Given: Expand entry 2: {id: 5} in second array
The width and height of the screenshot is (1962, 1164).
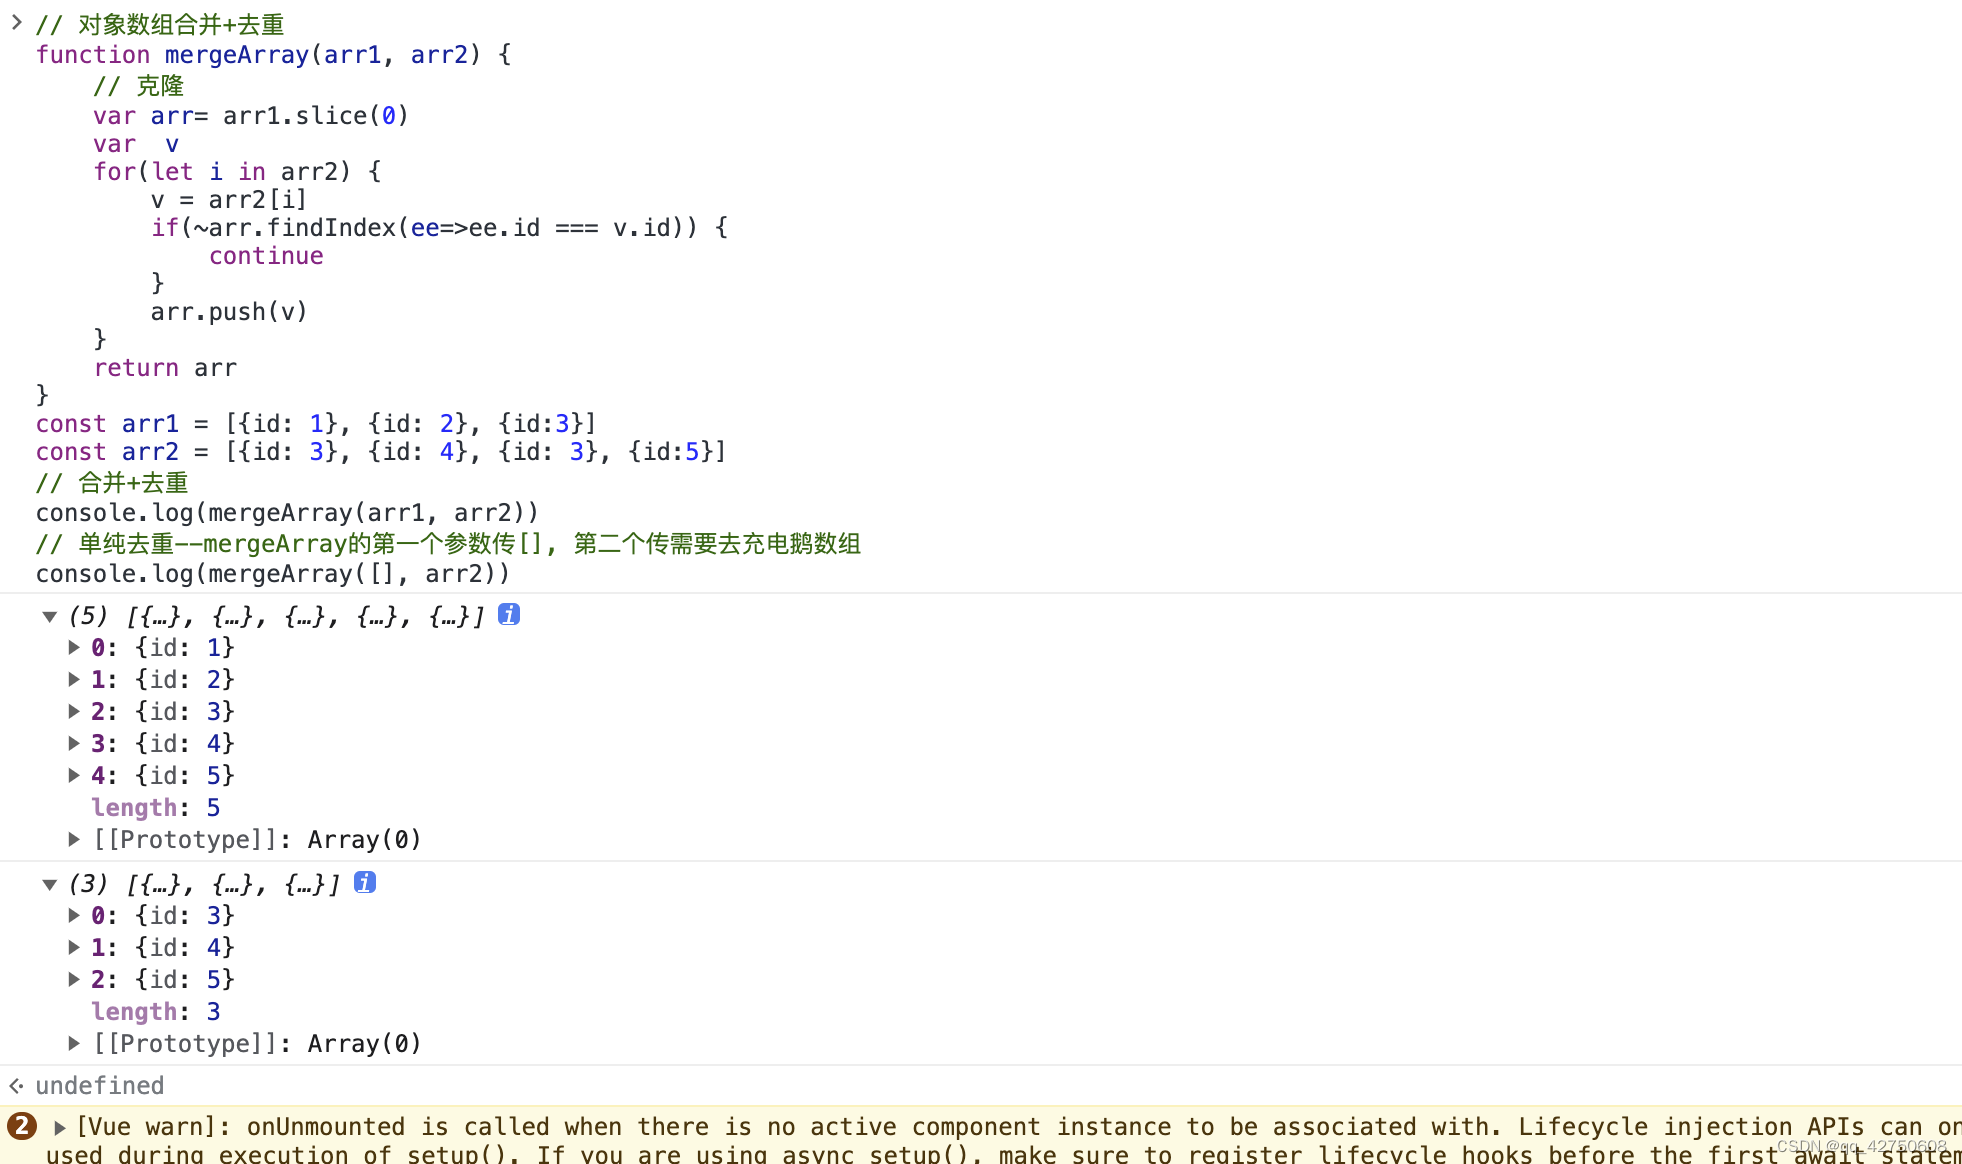Looking at the screenshot, I should tap(74, 980).
